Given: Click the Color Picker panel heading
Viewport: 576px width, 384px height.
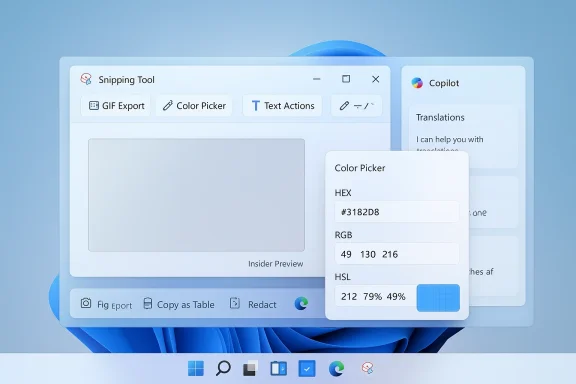Looking at the screenshot, I should click(x=360, y=168).
